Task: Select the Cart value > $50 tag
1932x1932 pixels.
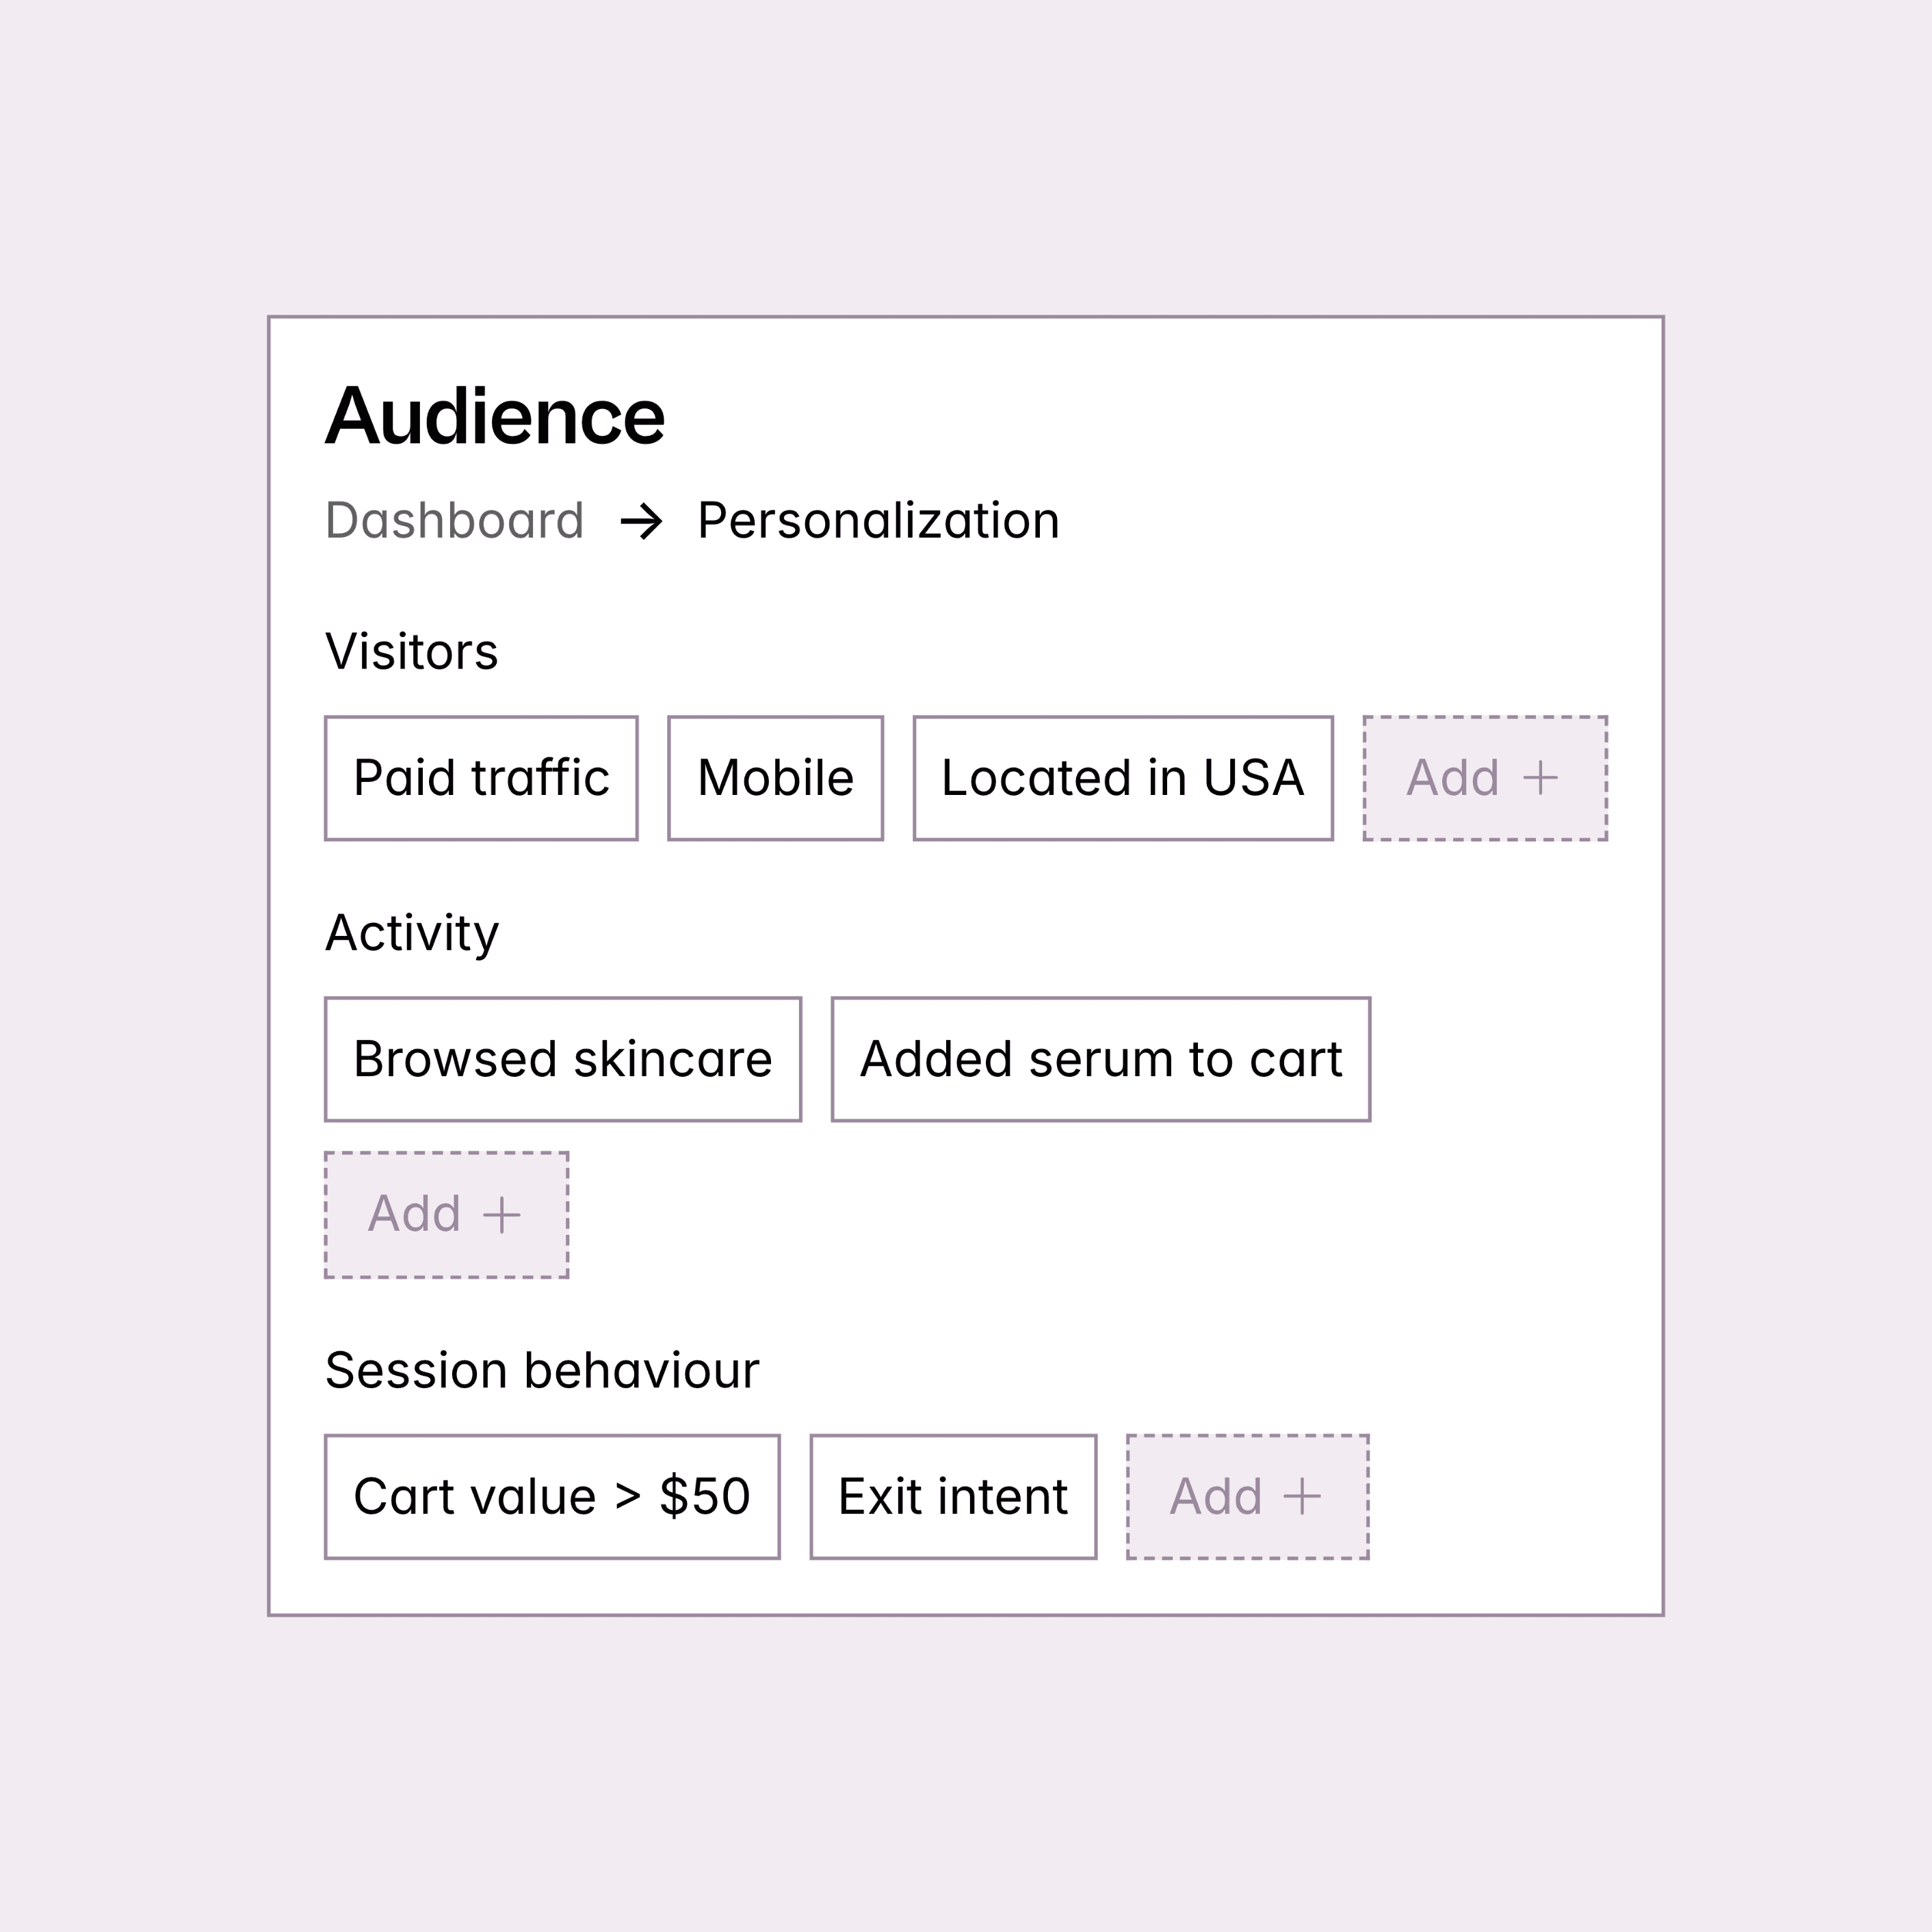Action: pyautogui.click(x=552, y=1497)
